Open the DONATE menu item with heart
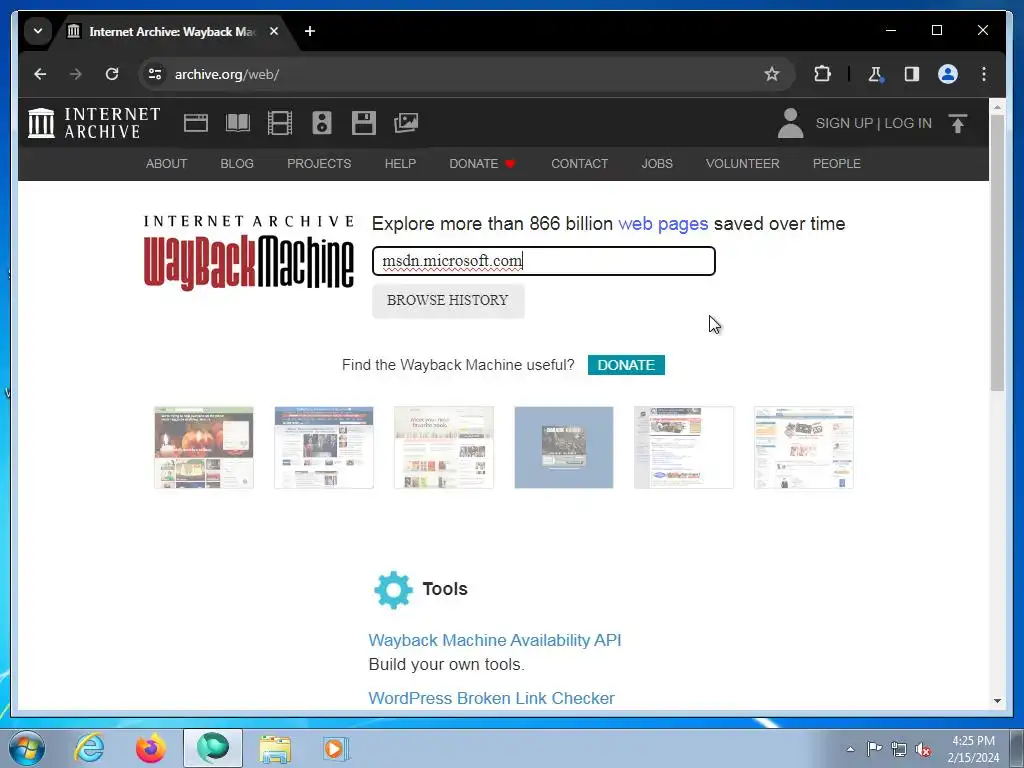 (483, 164)
